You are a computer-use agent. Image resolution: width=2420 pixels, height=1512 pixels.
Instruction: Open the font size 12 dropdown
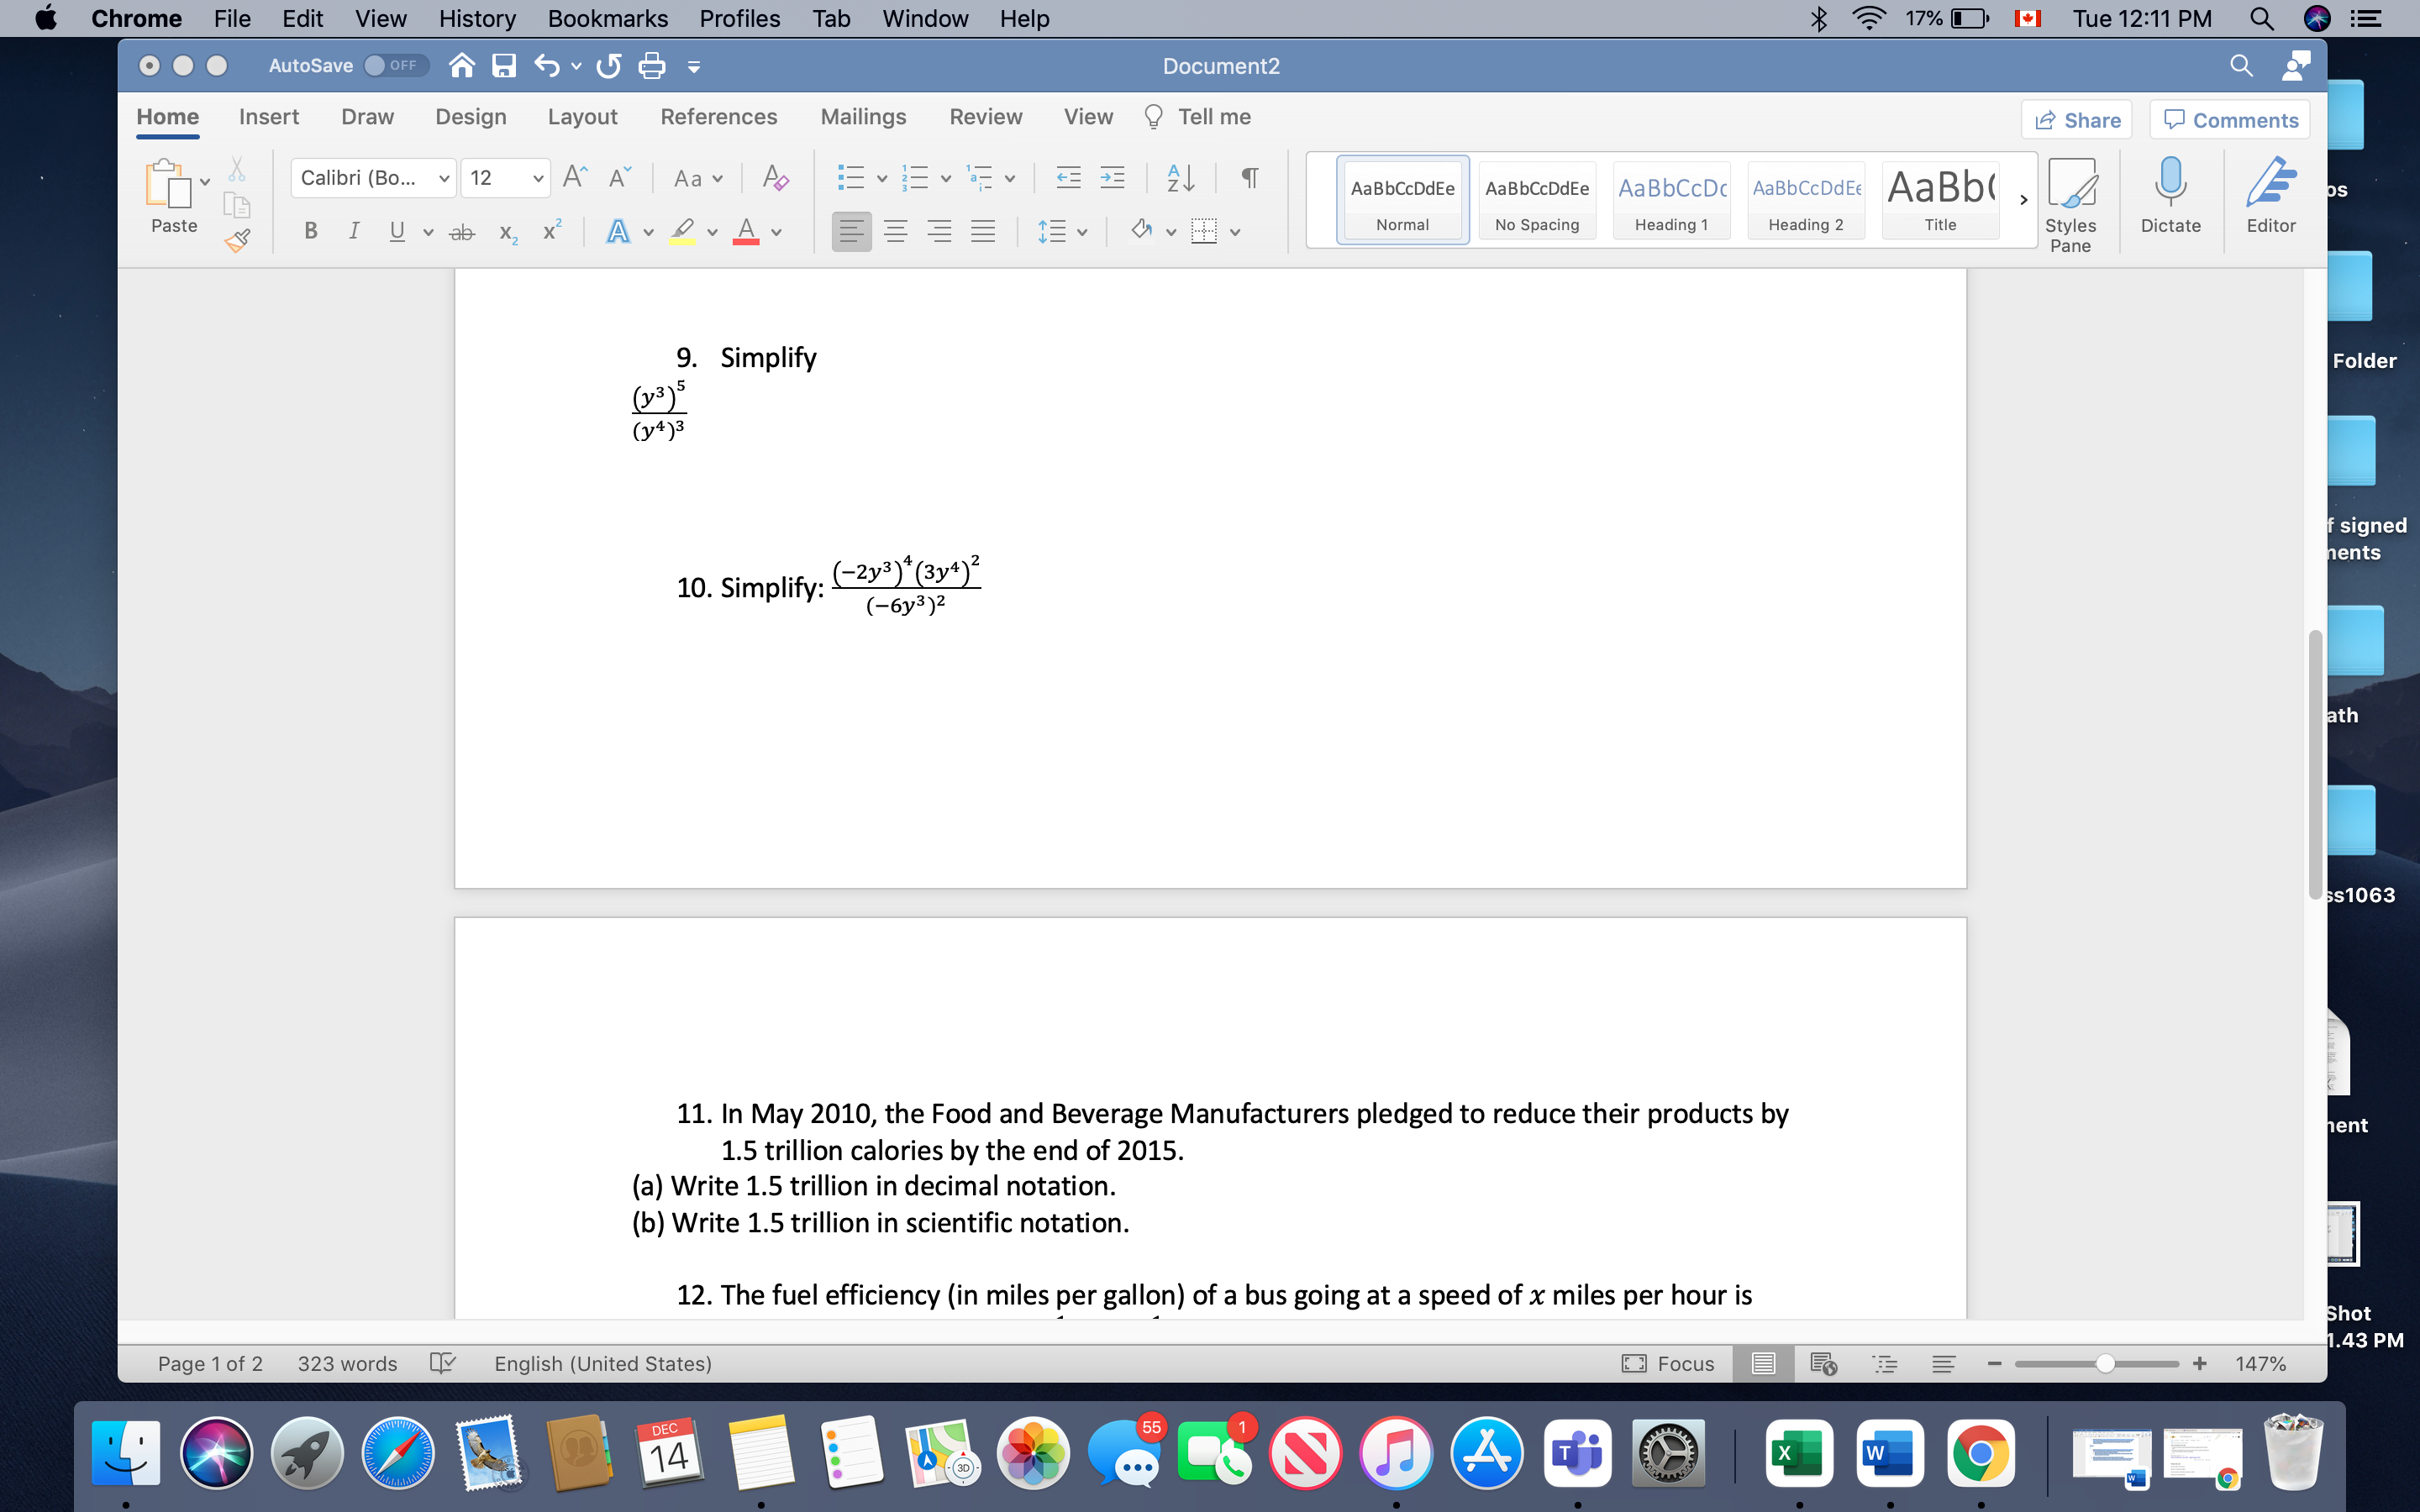coord(538,178)
